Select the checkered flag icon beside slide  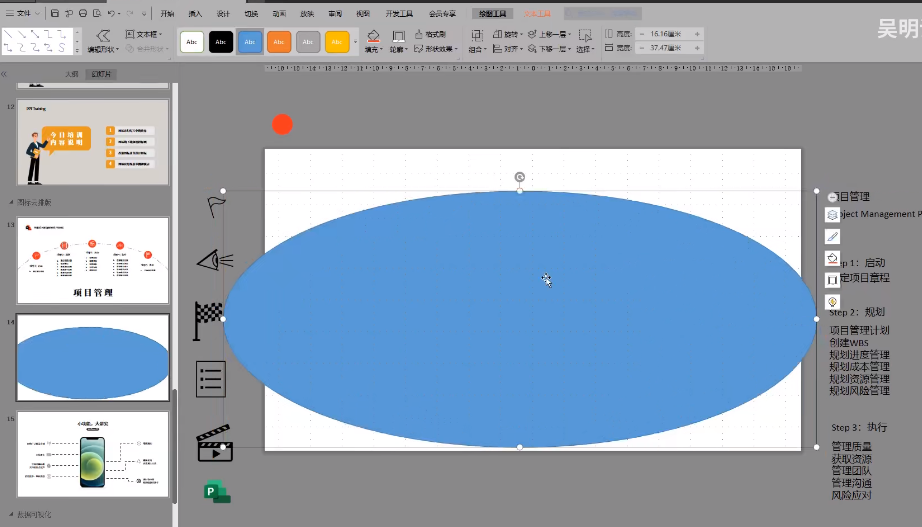pos(208,321)
